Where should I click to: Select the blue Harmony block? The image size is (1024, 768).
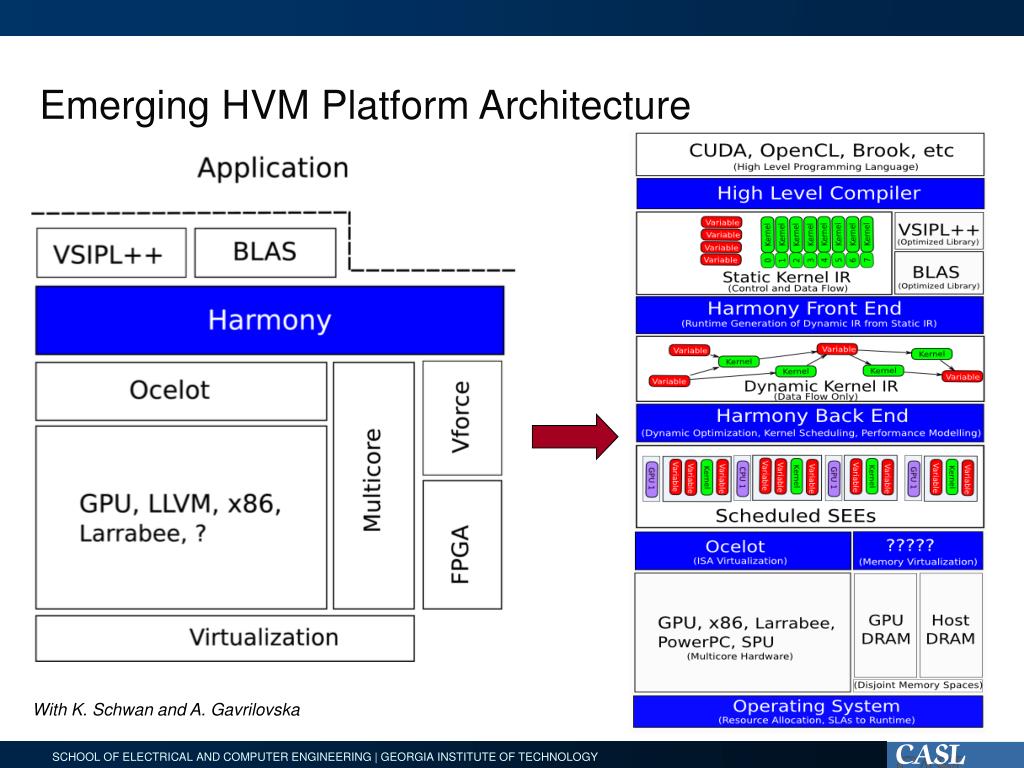tap(270, 320)
